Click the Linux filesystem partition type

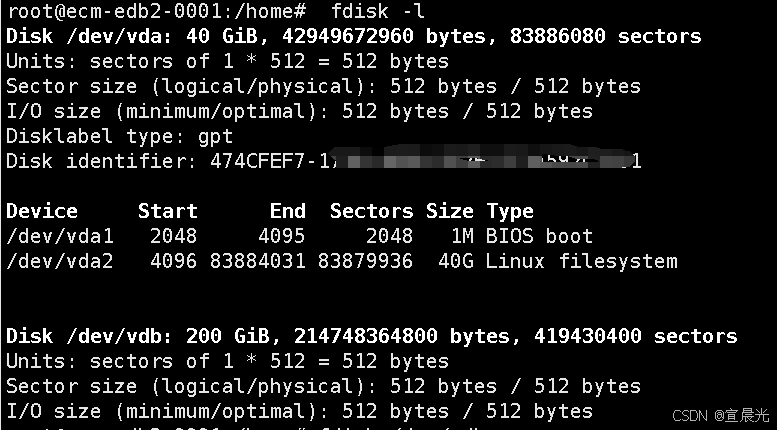click(582, 262)
